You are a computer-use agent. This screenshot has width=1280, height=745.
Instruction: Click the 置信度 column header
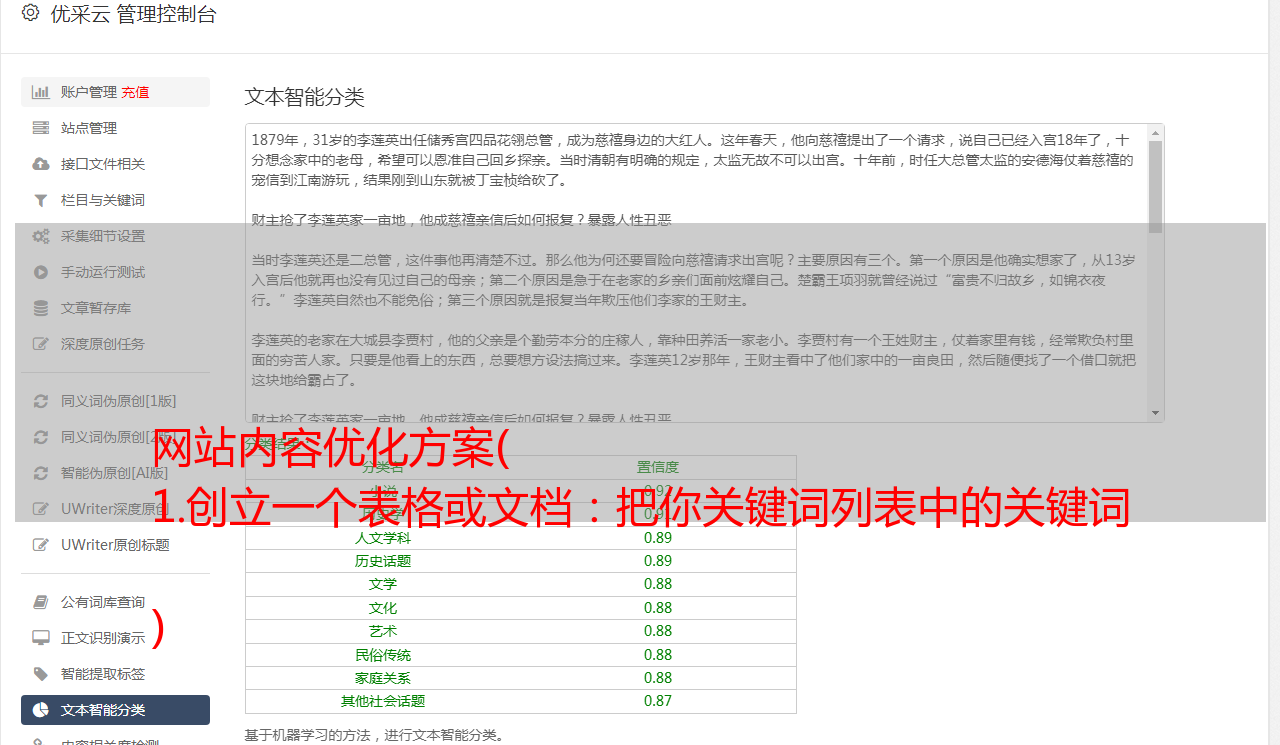[658, 467]
